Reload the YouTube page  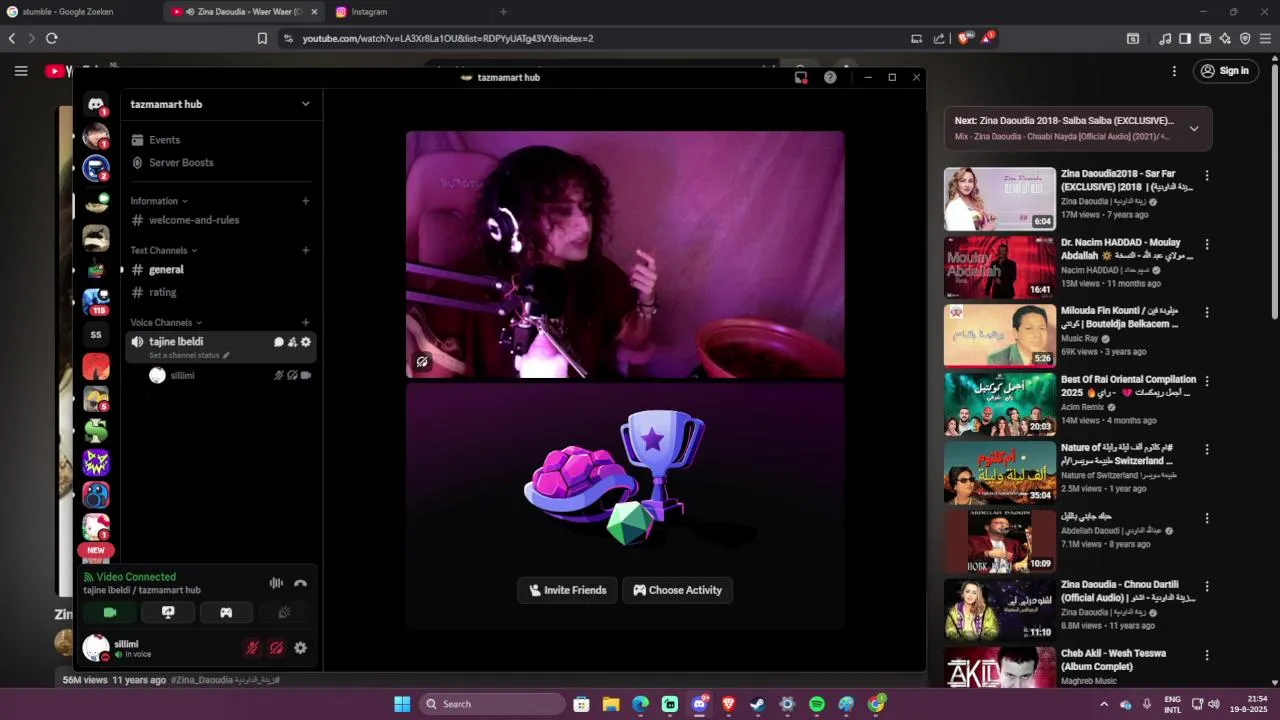pos(52,38)
